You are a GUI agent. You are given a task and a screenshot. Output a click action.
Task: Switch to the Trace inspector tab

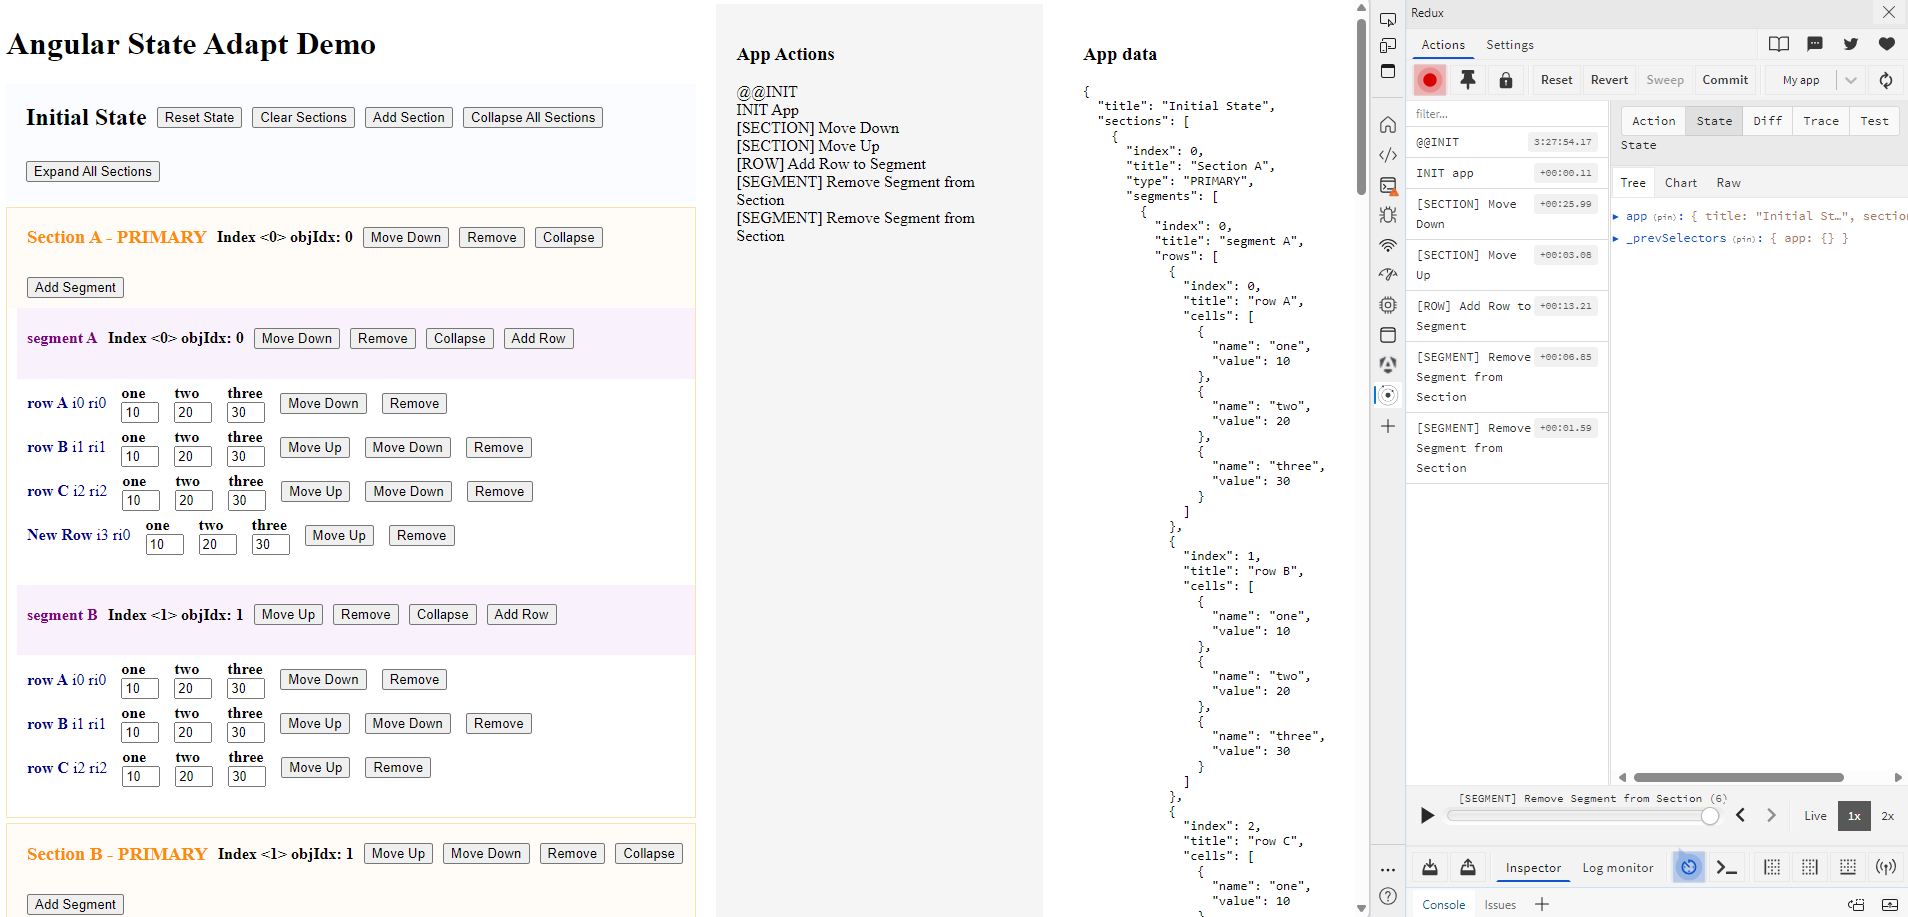coord(1820,121)
